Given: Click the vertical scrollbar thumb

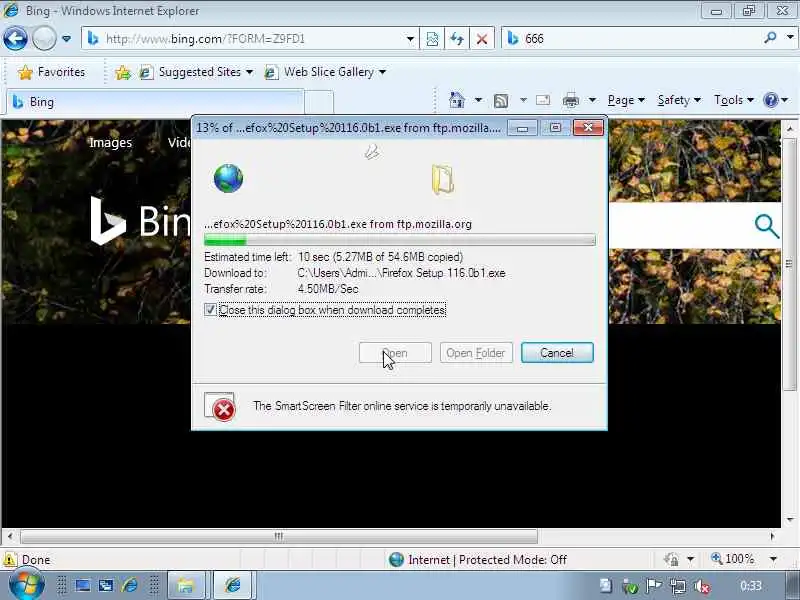Looking at the screenshot, I should (x=789, y=263).
